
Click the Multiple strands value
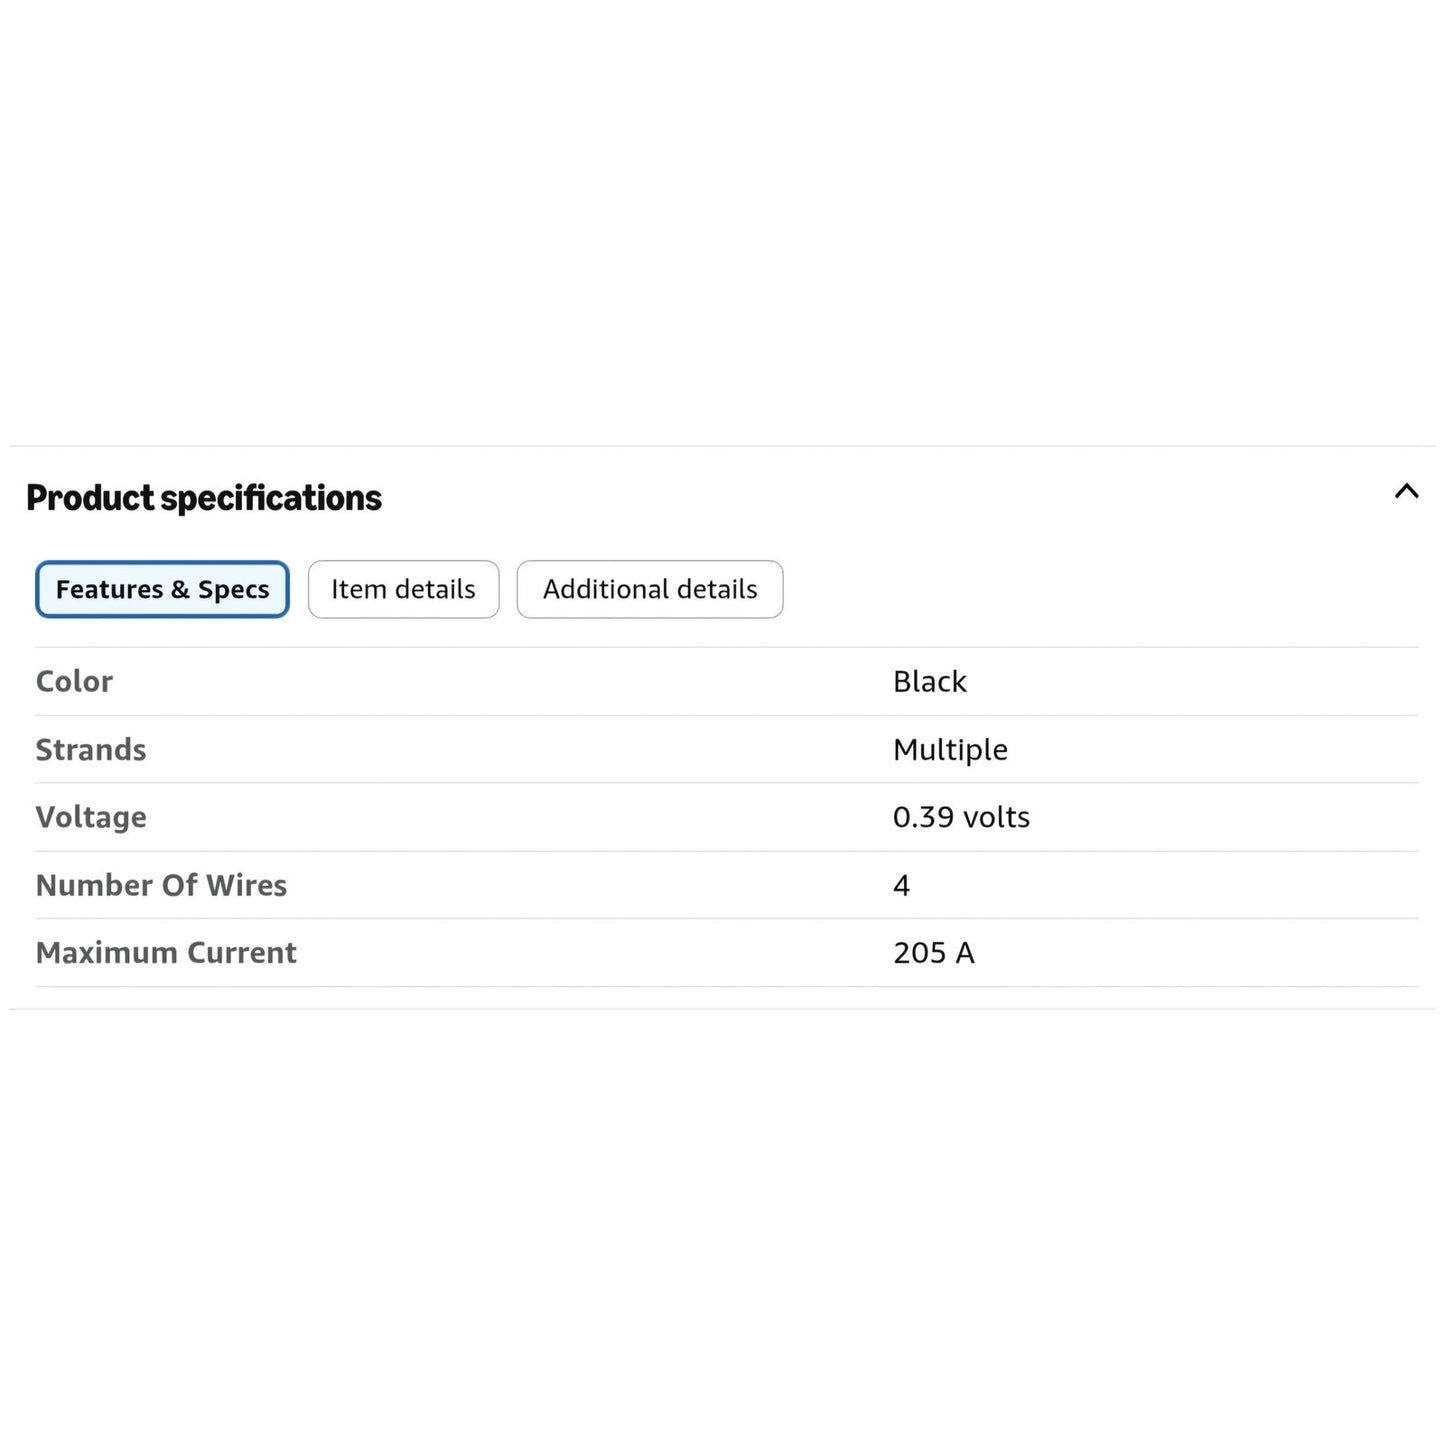click(x=950, y=750)
